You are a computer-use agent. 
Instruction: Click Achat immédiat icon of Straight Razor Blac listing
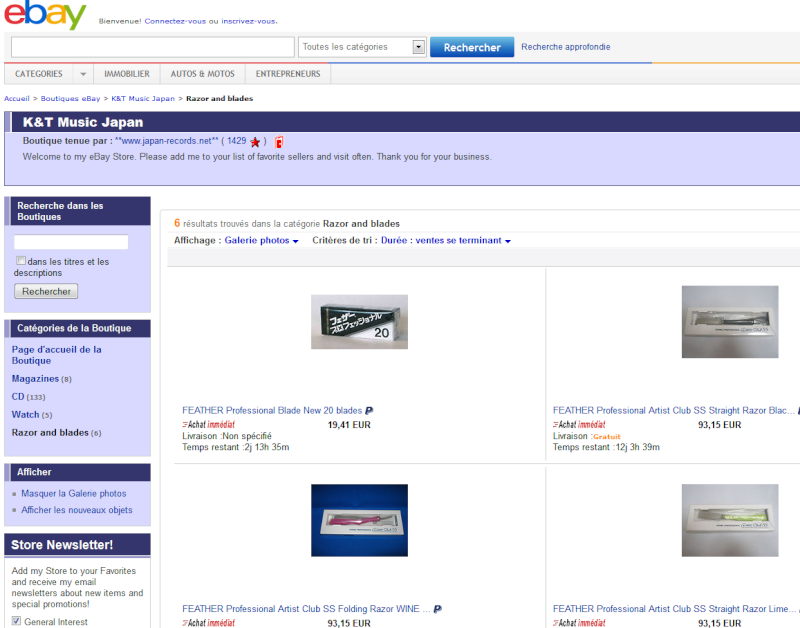tap(579, 424)
